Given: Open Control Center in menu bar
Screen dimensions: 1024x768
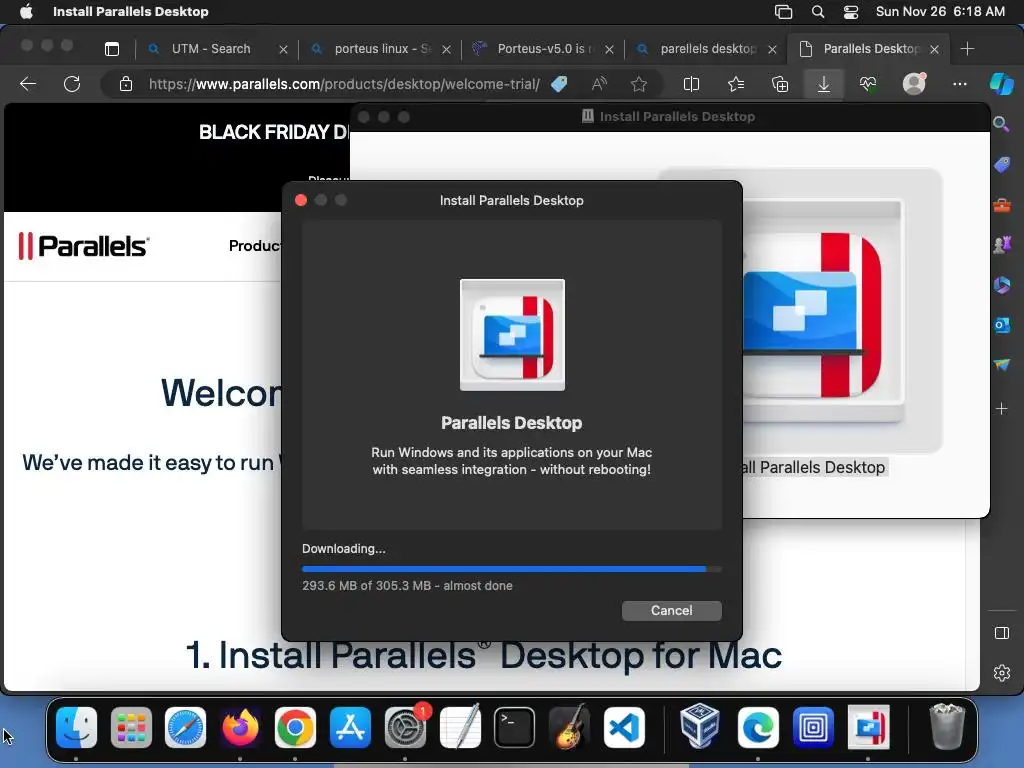Looking at the screenshot, I should pyautogui.click(x=851, y=12).
